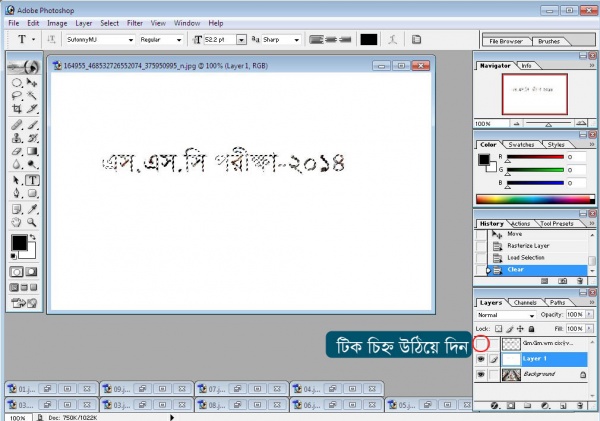Select the Move tool in toolbox
This screenshot has width=600, height=421.
click(x=32, y=83)
